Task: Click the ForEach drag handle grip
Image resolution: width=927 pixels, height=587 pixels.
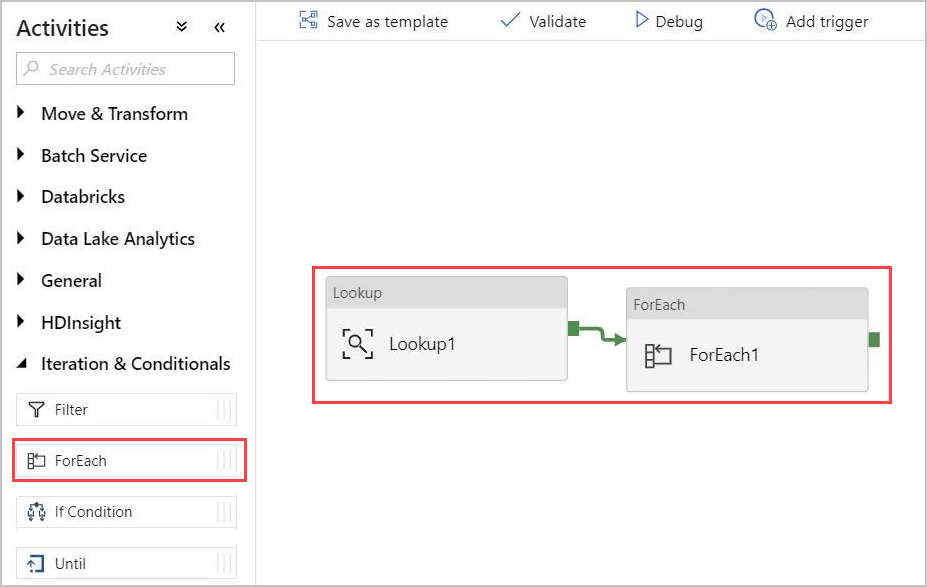Action: pyautogui.click(x=224, y=460)
